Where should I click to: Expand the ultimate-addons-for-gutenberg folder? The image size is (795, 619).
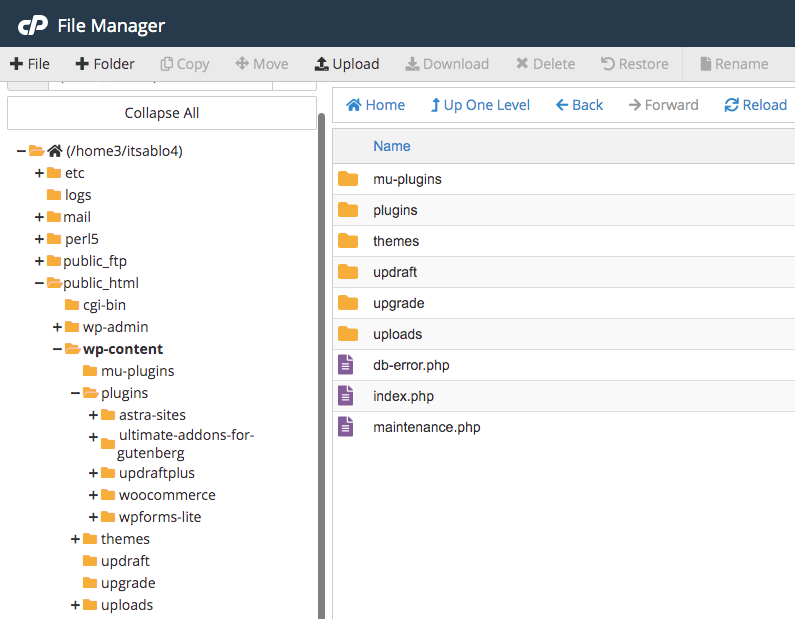pos(93,436)
